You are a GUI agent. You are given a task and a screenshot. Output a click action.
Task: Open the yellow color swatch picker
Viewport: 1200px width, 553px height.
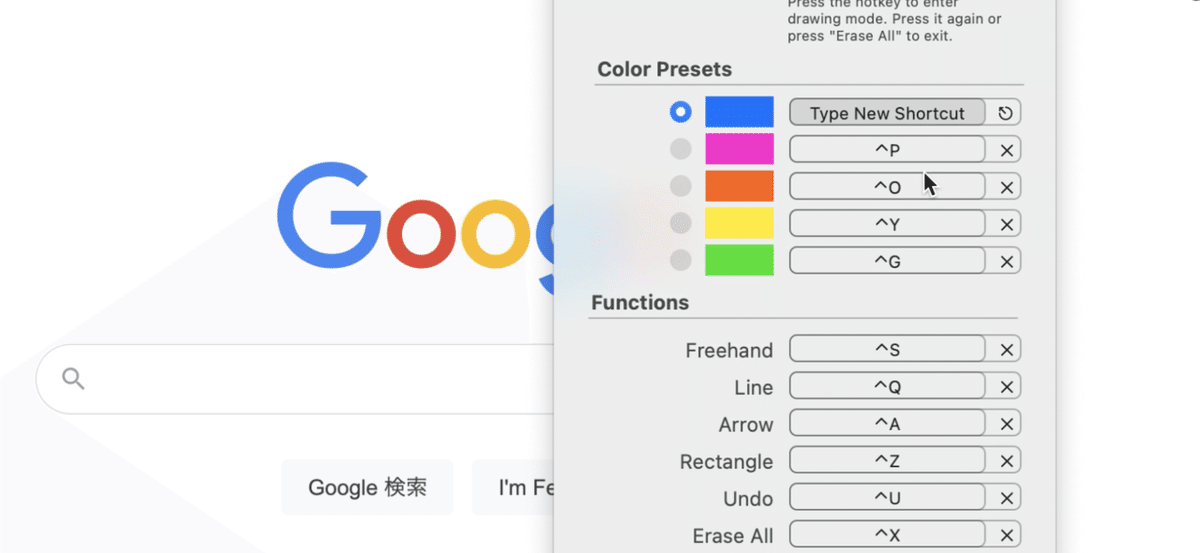pos(739,223)
